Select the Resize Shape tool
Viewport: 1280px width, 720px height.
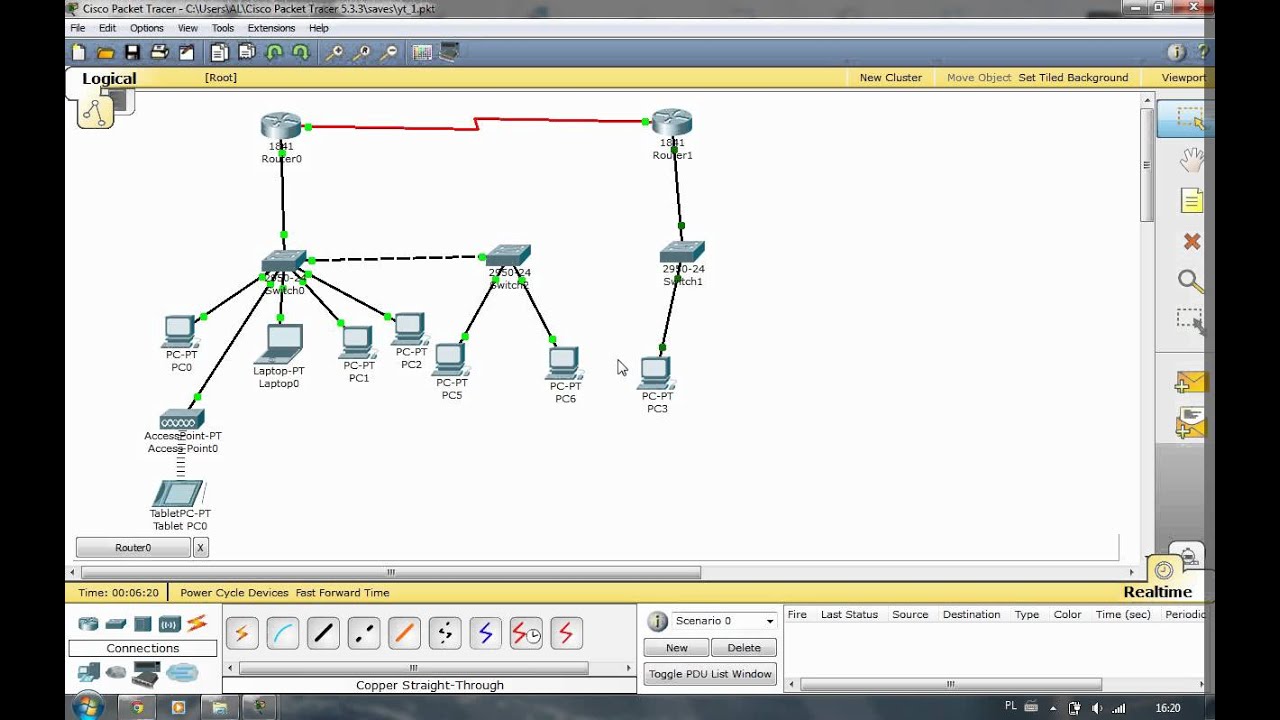[x=1190, y=321]
